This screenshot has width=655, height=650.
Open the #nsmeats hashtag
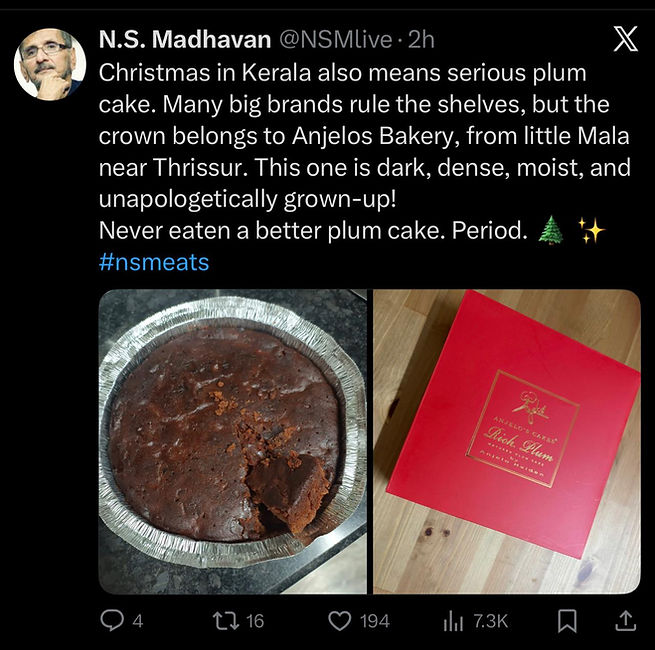(x=154, y=262)
